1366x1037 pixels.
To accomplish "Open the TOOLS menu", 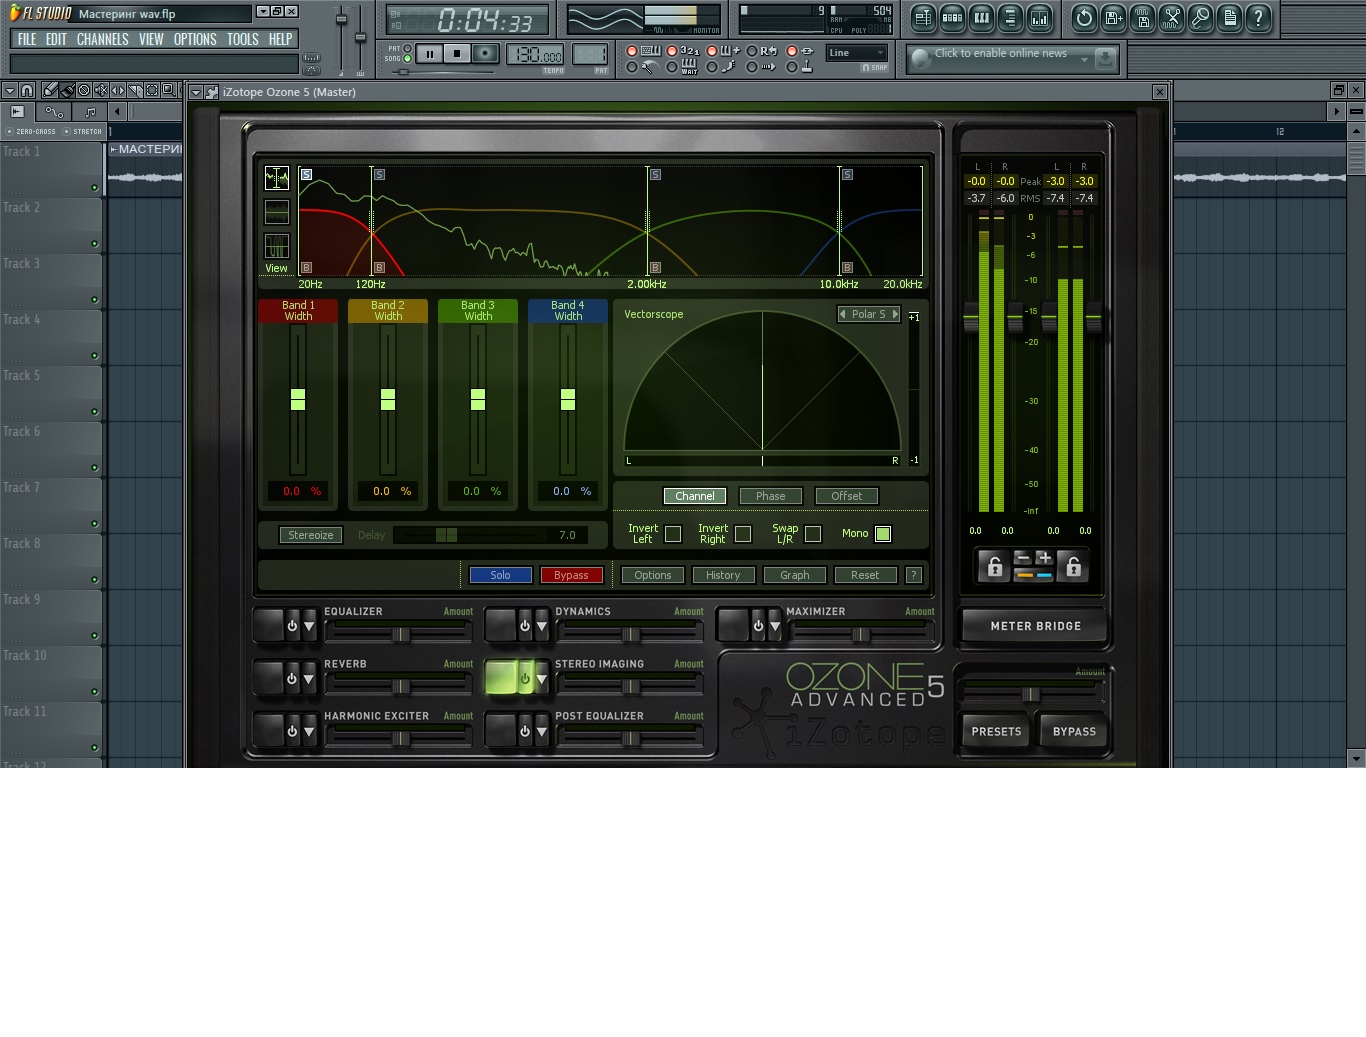I will coord(243,39).
